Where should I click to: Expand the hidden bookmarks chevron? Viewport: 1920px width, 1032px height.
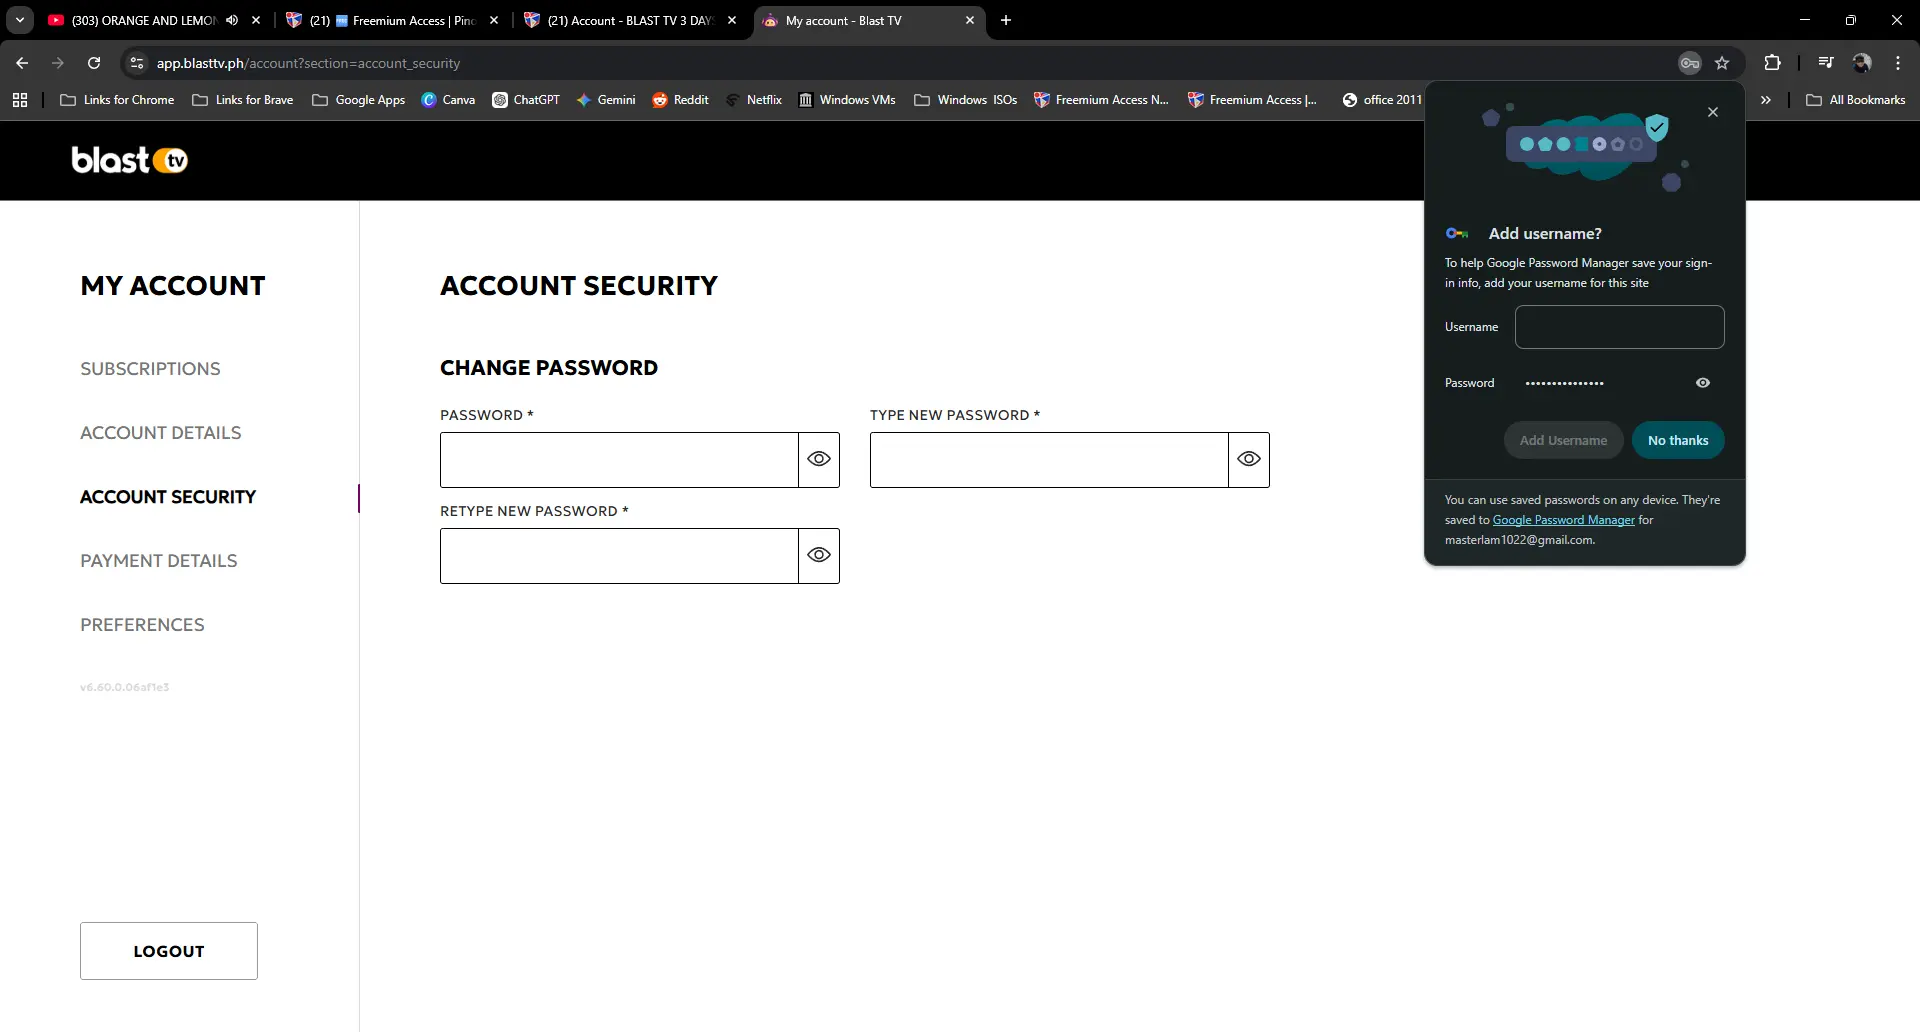point(1766,100)
